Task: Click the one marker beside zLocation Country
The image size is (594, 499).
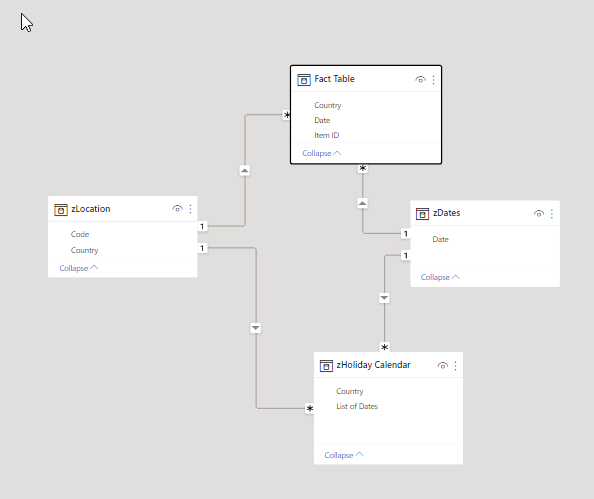Action: 202,248
